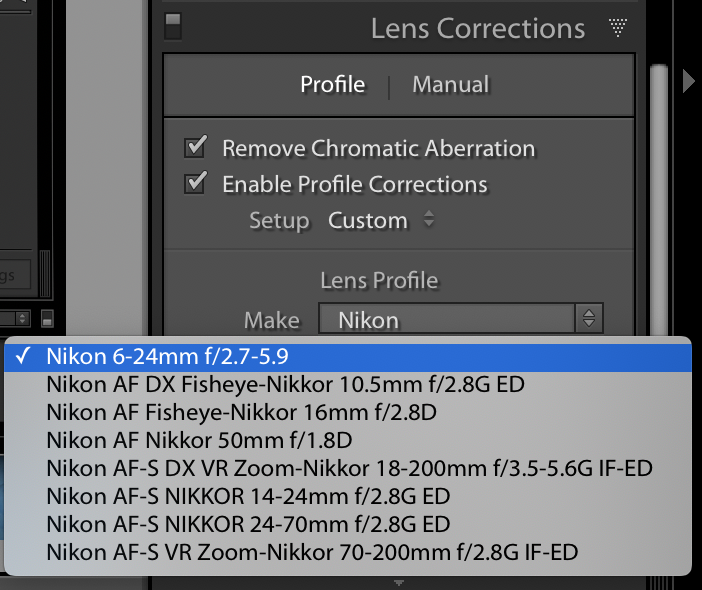Screen dimensions: 702x590
Task: Pick Nikon AF Nikkor 50mm f/1.8D
Action: pyautogui.click(x=348, y=440)
